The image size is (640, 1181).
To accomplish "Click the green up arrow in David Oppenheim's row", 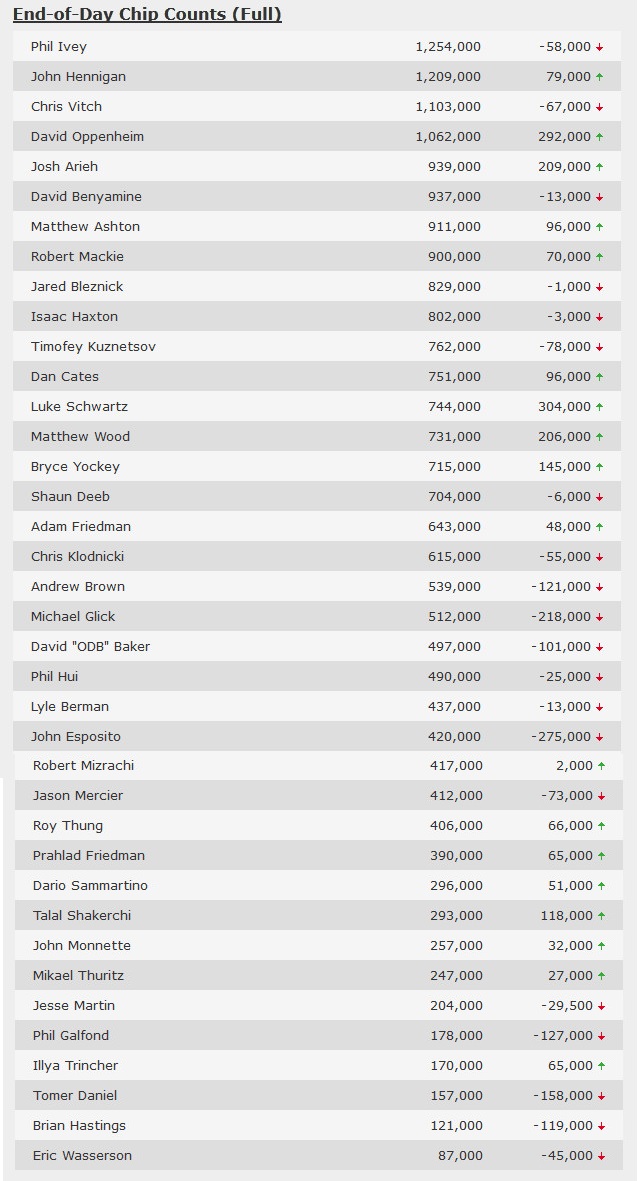I will coord(599,137).
